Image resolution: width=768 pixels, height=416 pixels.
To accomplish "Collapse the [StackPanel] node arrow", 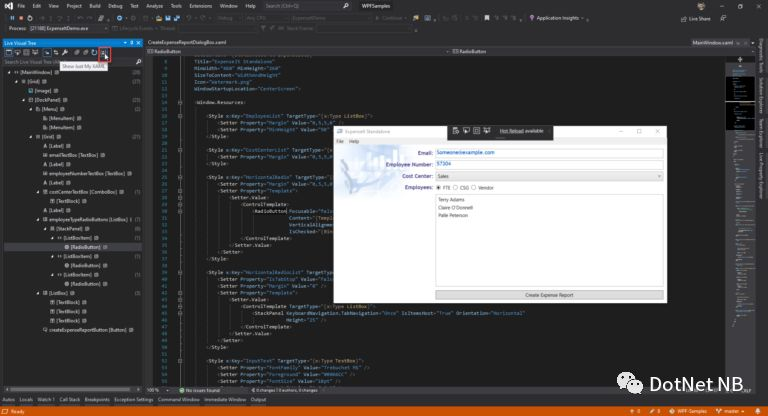I will [46, 229].
